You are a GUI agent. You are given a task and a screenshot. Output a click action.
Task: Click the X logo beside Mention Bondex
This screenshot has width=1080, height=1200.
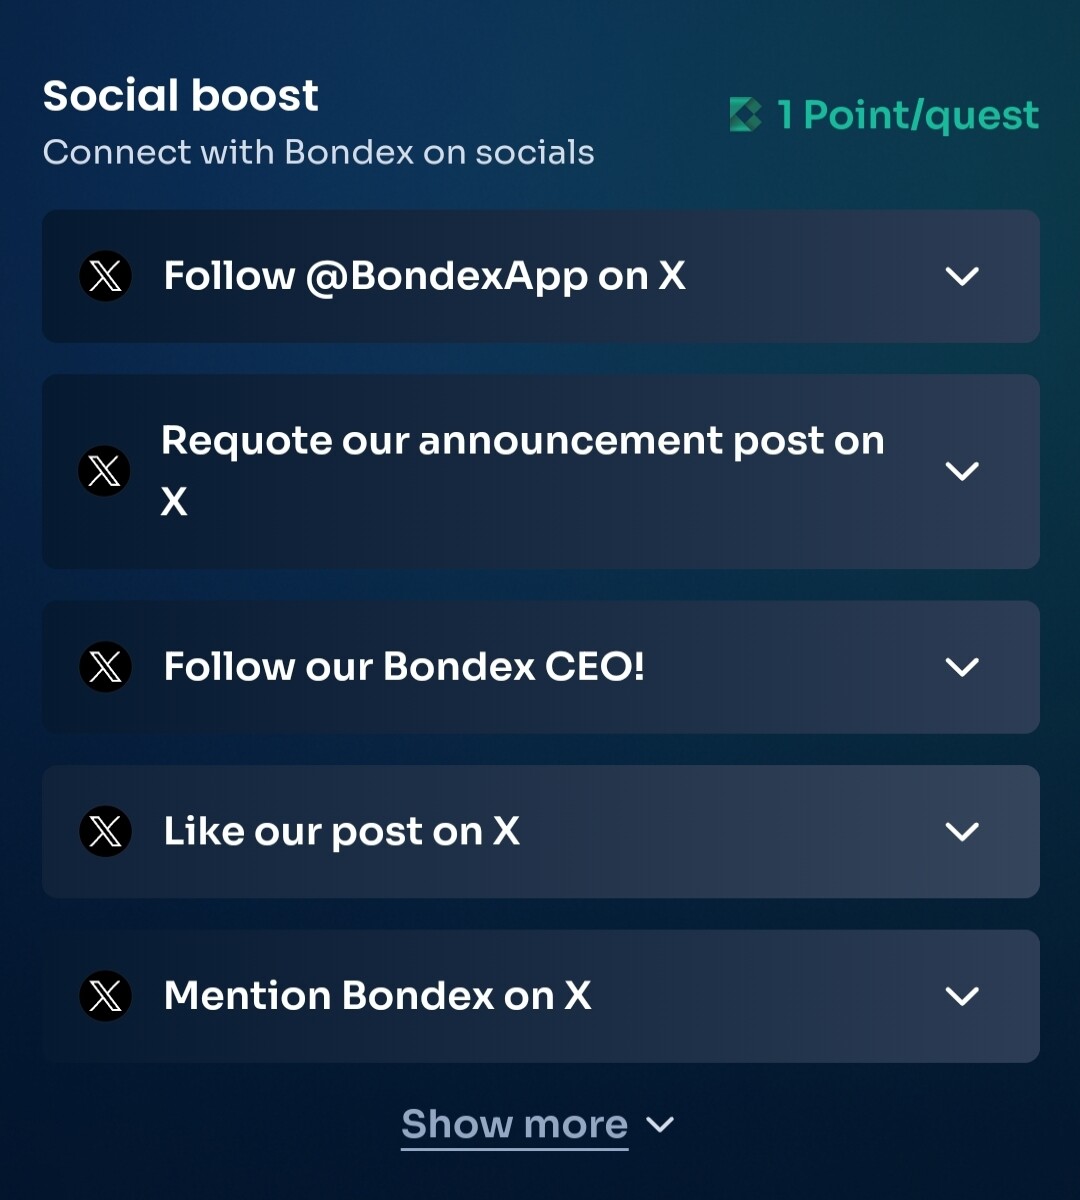105,996
